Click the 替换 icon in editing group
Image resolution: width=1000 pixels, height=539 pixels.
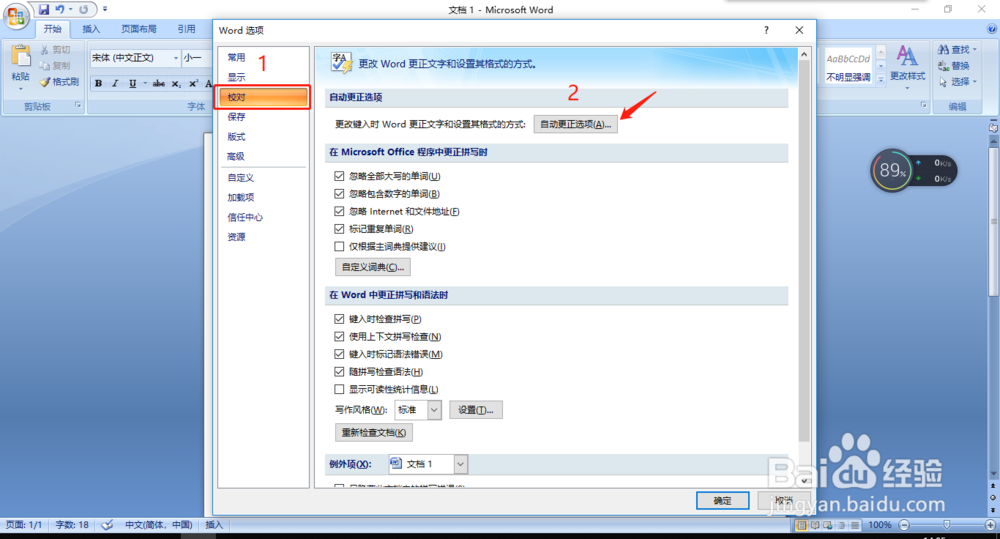point(944,66)
